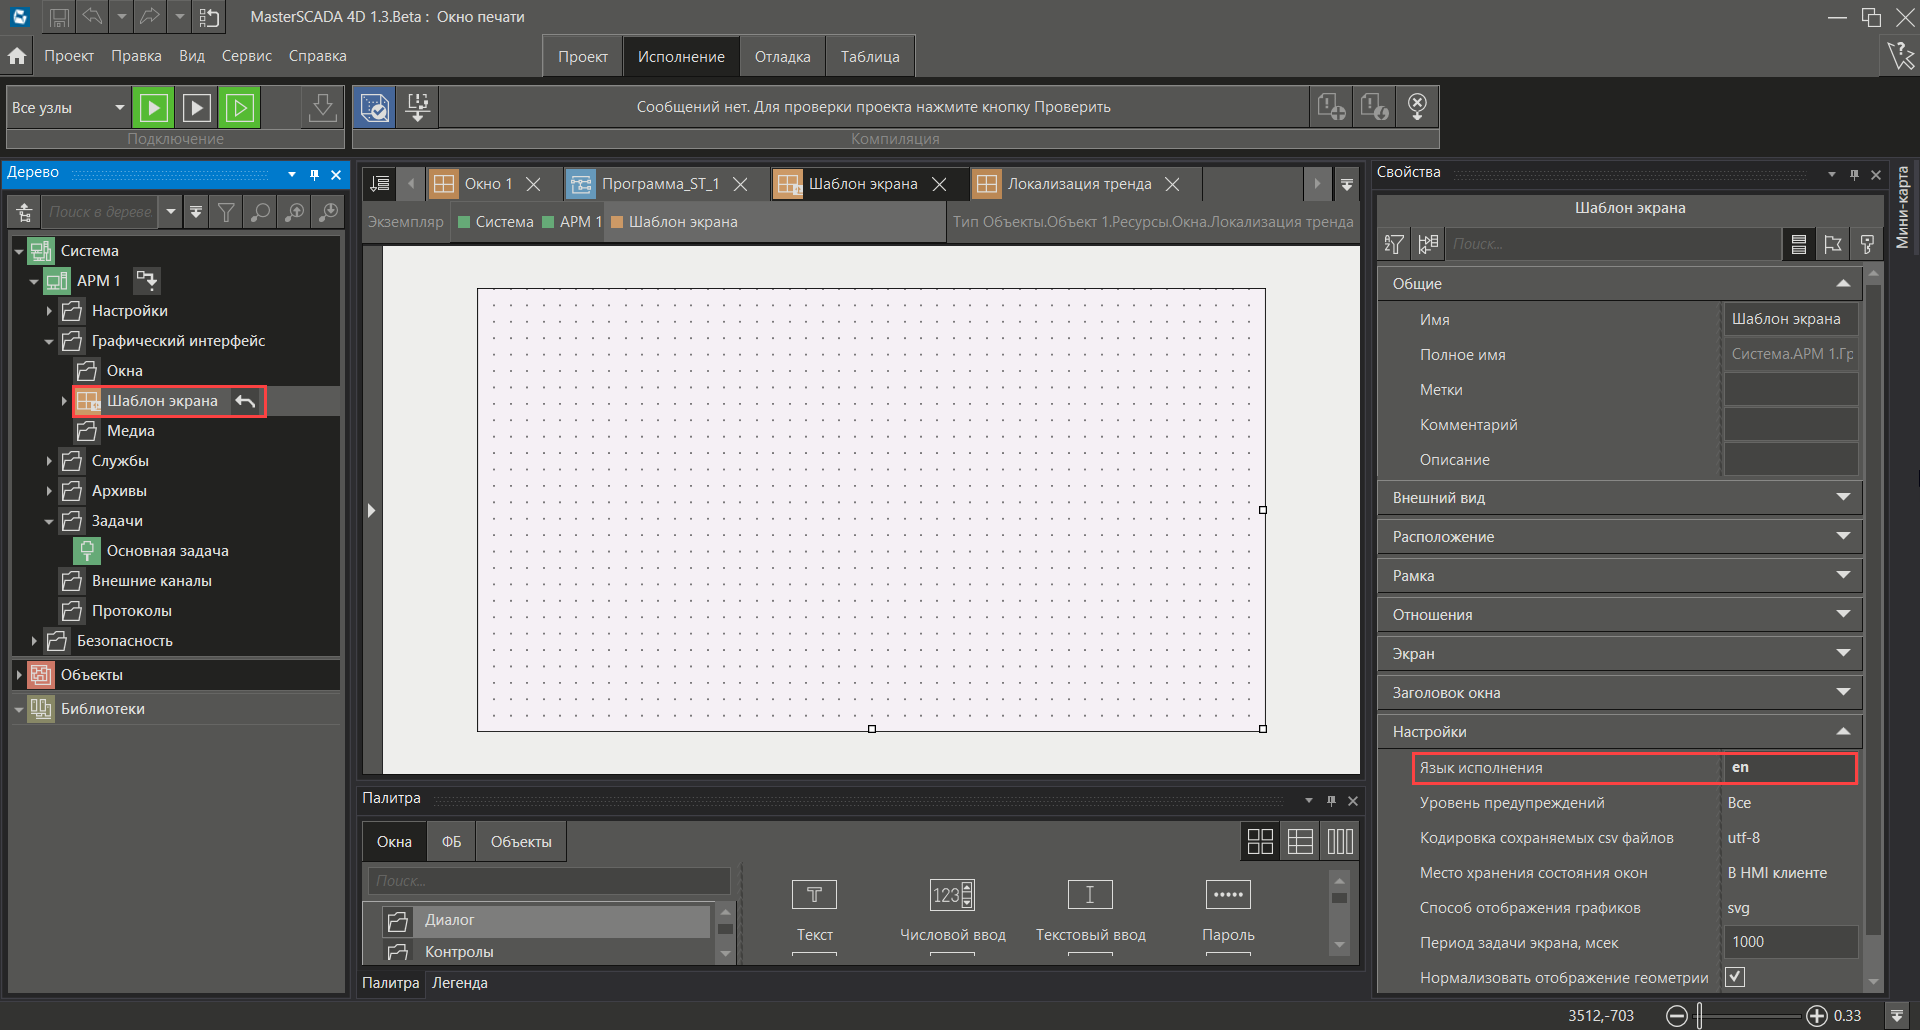
Task: Click zoom in plus icon in status bar
Action: click(1816, 1016)
